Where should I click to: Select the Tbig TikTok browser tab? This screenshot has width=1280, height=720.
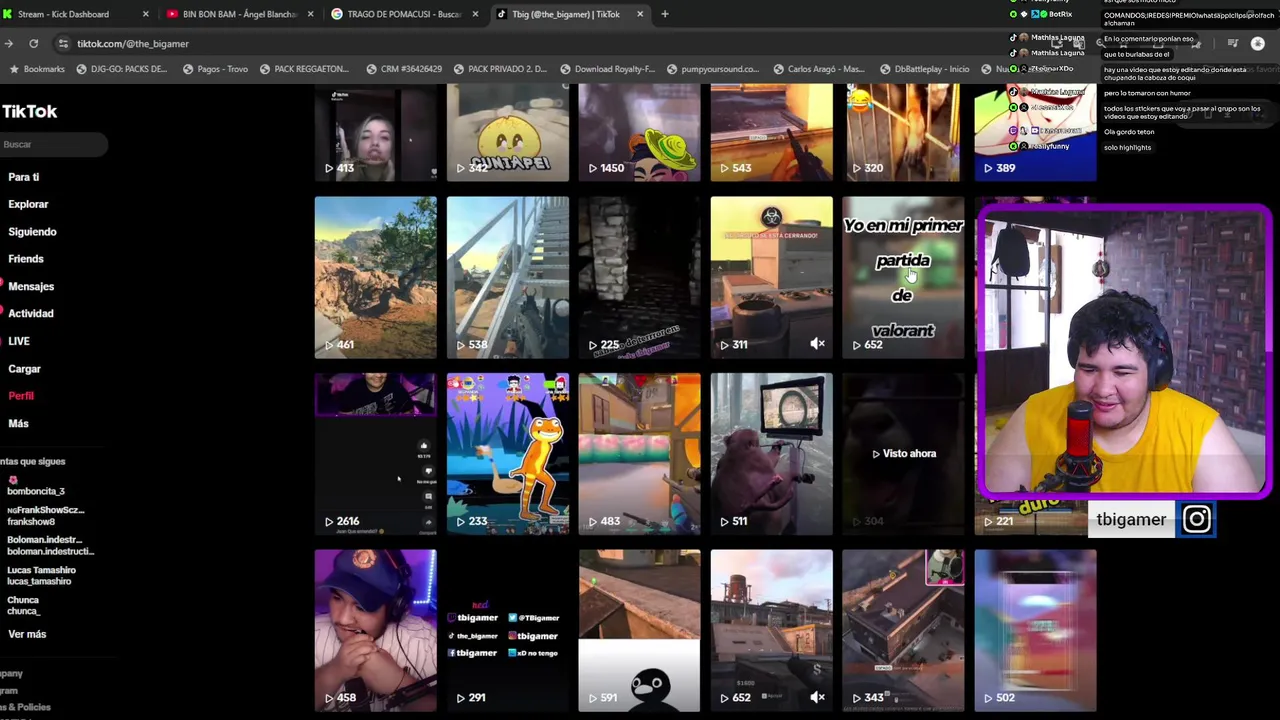pyautogui.click(x=570, y=14)
